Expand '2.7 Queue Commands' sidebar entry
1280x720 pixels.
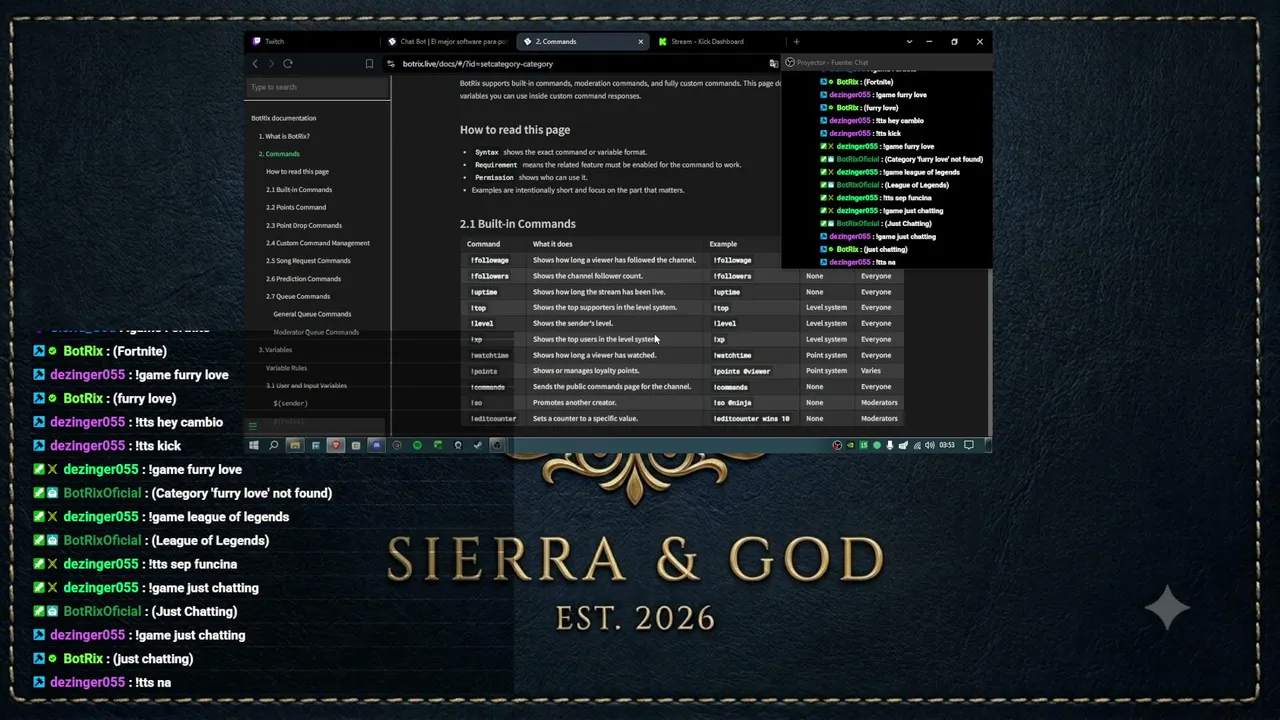pyautogui.click(x=298, y=296)
